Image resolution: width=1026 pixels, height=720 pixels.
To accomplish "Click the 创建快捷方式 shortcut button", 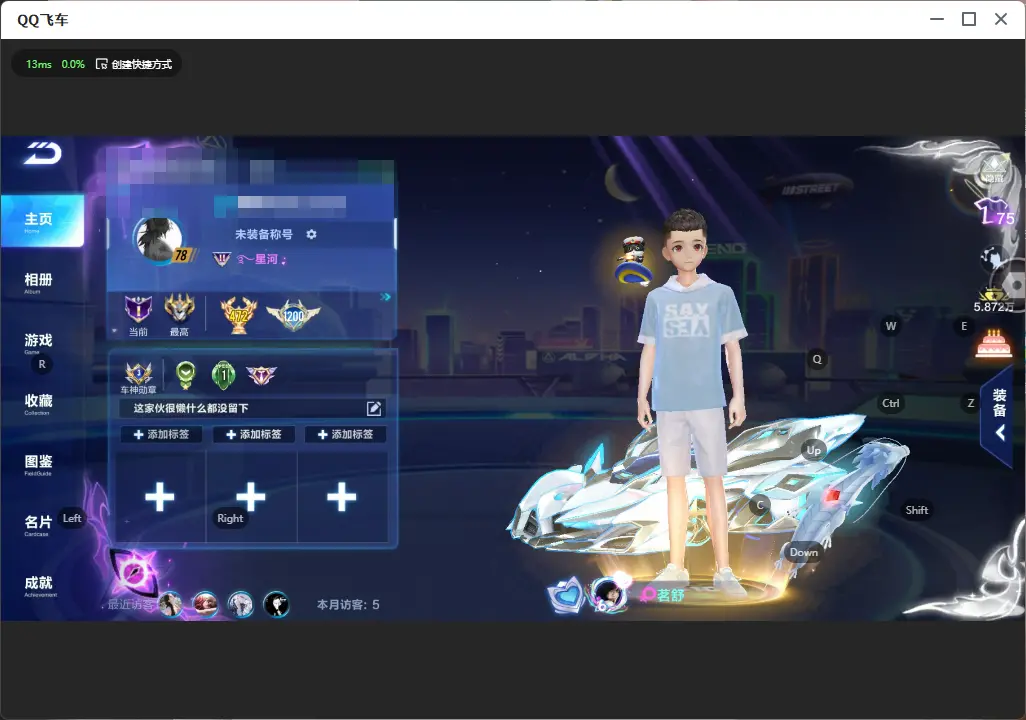I will pos(134,64).
